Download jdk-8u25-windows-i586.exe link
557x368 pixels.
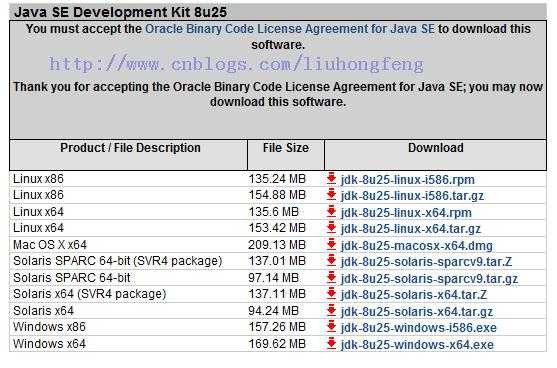point(418,328)
